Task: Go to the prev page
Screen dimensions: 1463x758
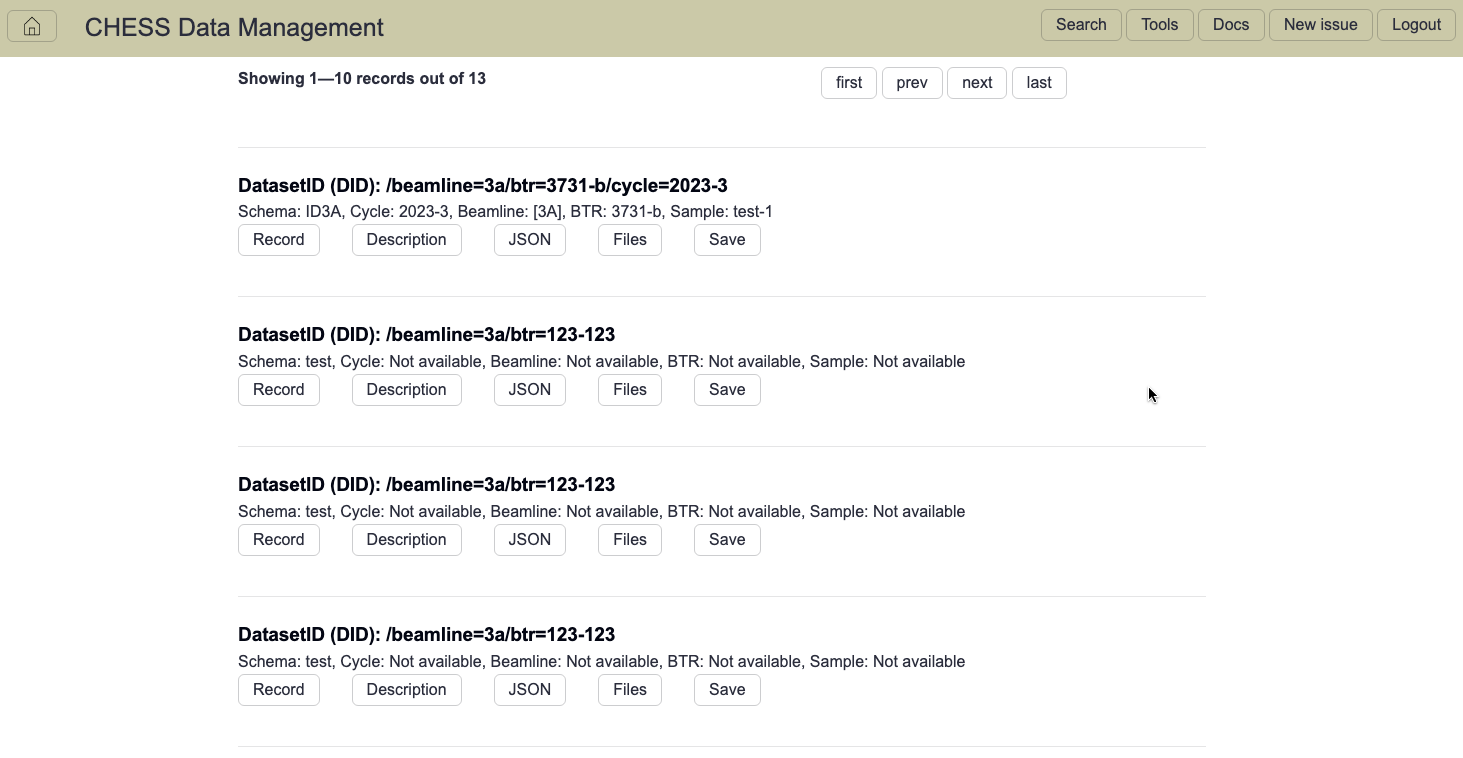Action: pos(912,83)
